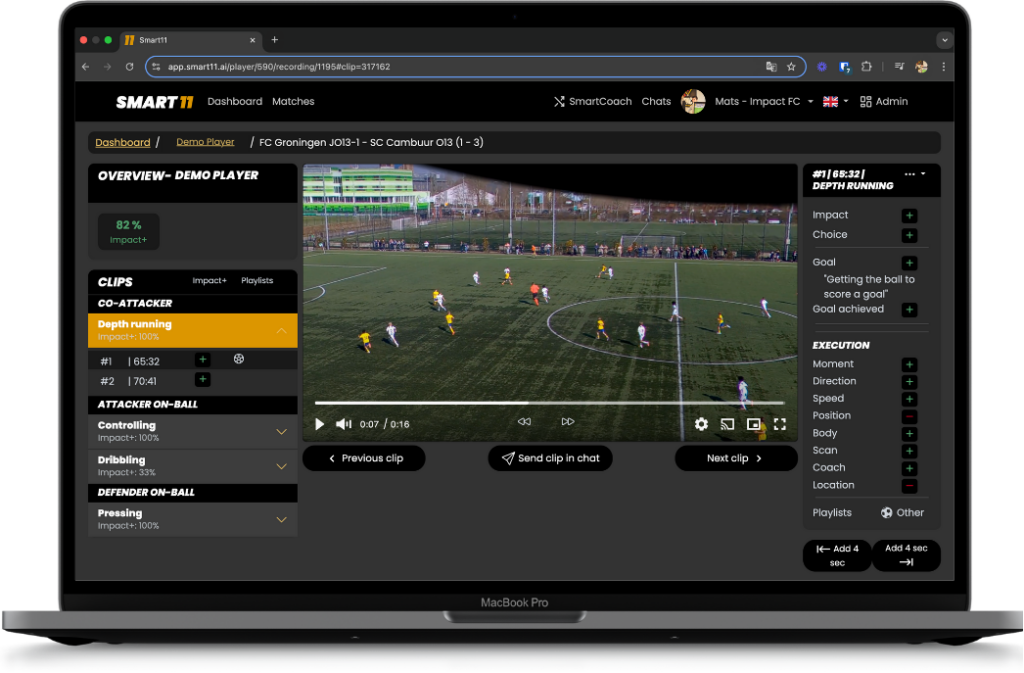This screenshot has height=673, width=1024.
Task: Fast-forward the video with the forward icon
Action: 568,422
